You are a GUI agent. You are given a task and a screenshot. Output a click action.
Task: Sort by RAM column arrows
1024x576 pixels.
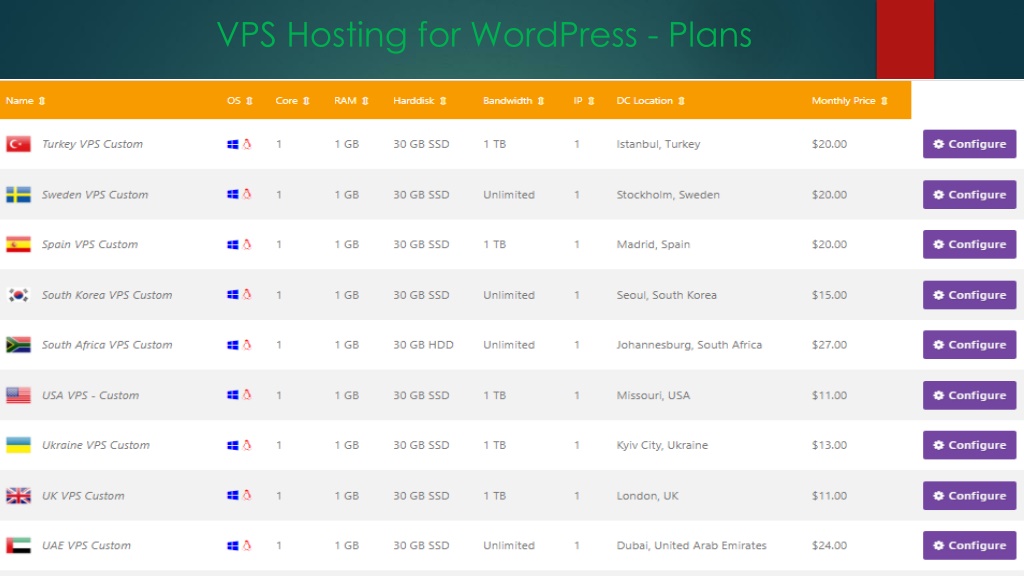pos(365,101)
